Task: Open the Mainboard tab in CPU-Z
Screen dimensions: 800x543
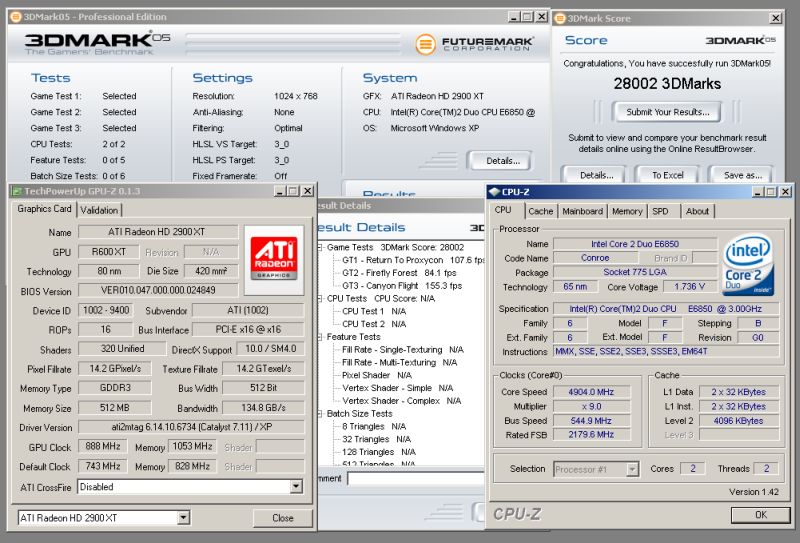Action: point(582,211)
